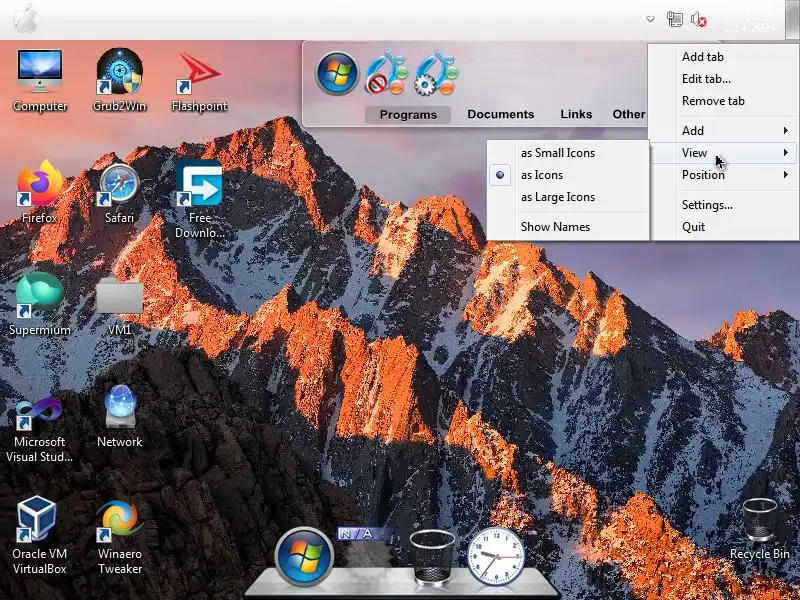
Task: Expand the Add submenu
Action: (x=723, y=131)
